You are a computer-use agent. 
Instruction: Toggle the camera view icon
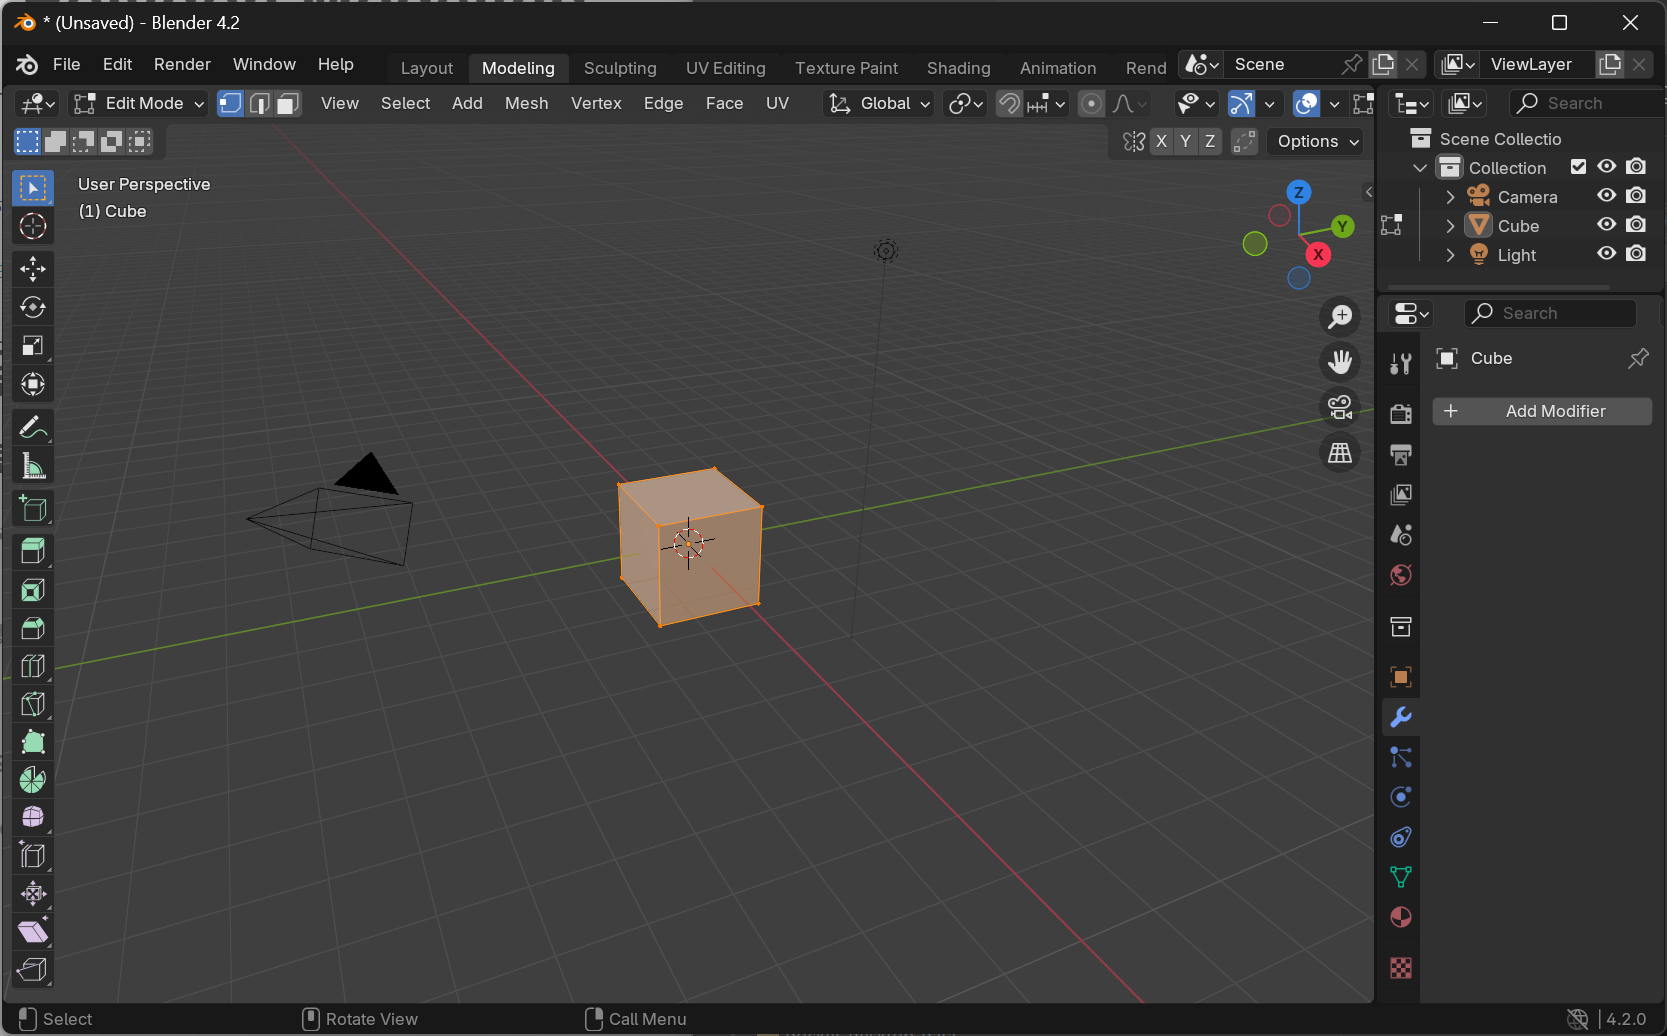[1340, 407]
